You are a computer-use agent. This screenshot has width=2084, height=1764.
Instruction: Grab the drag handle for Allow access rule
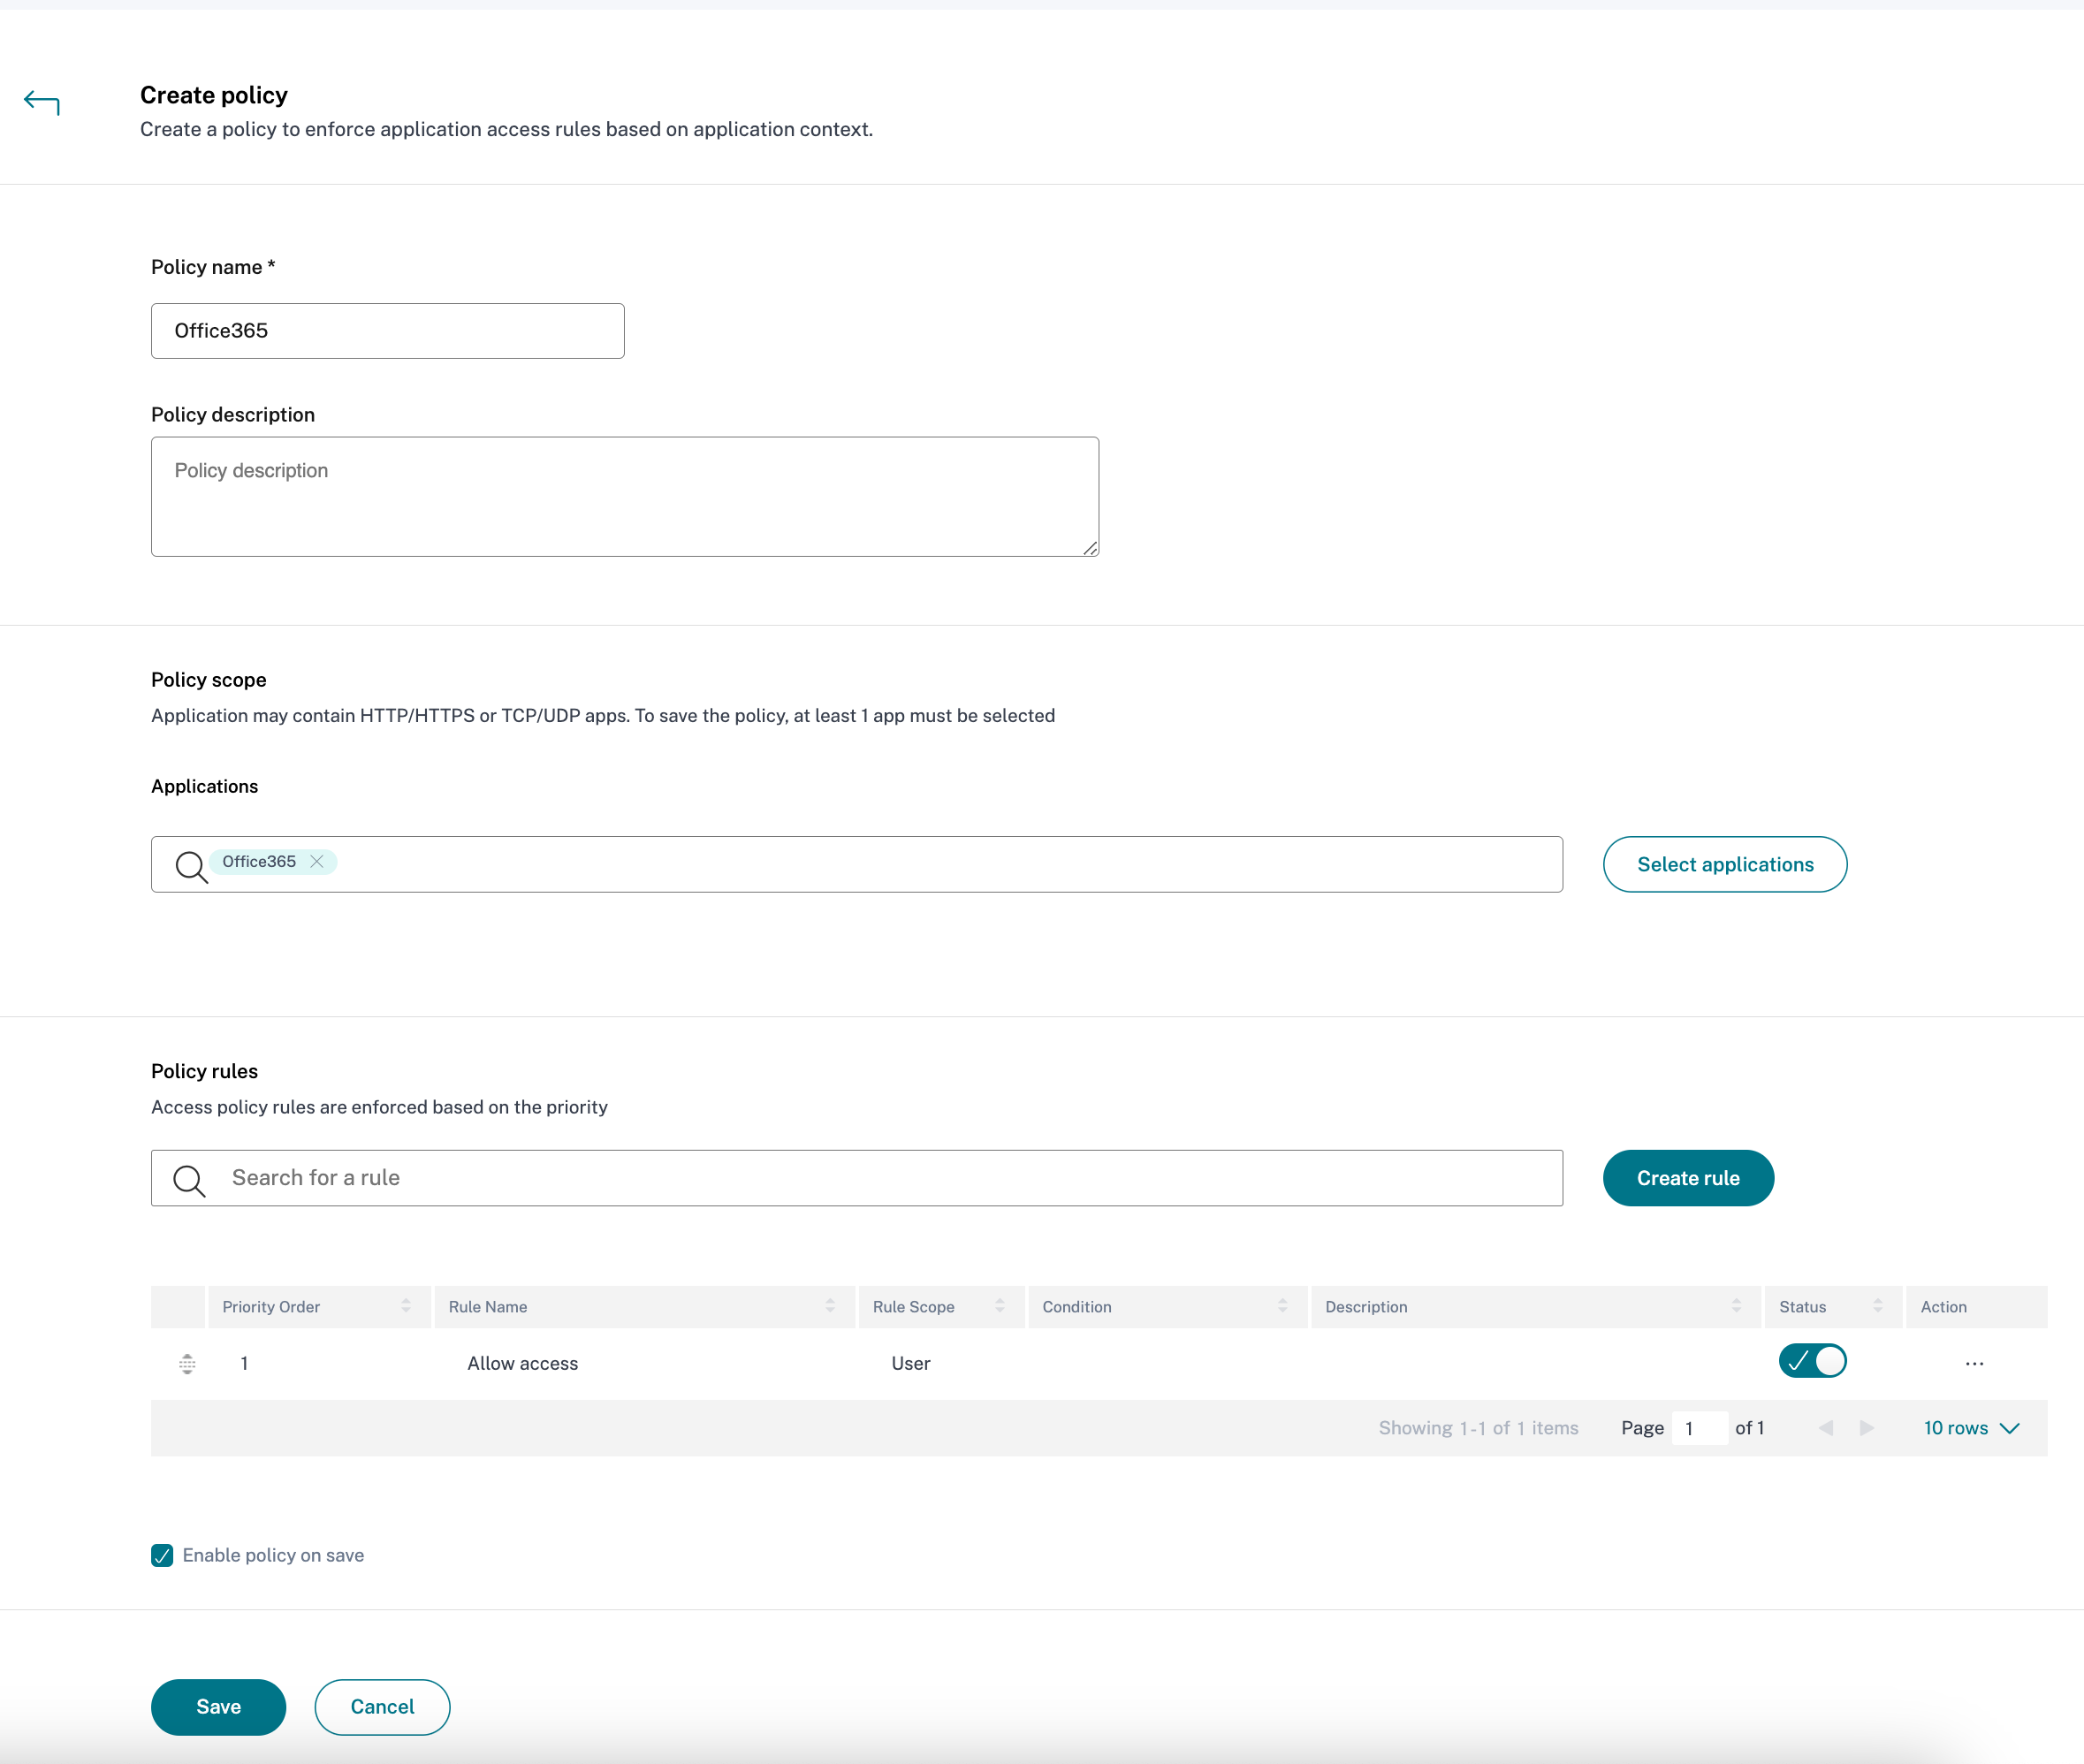(x=187, y=1363)
